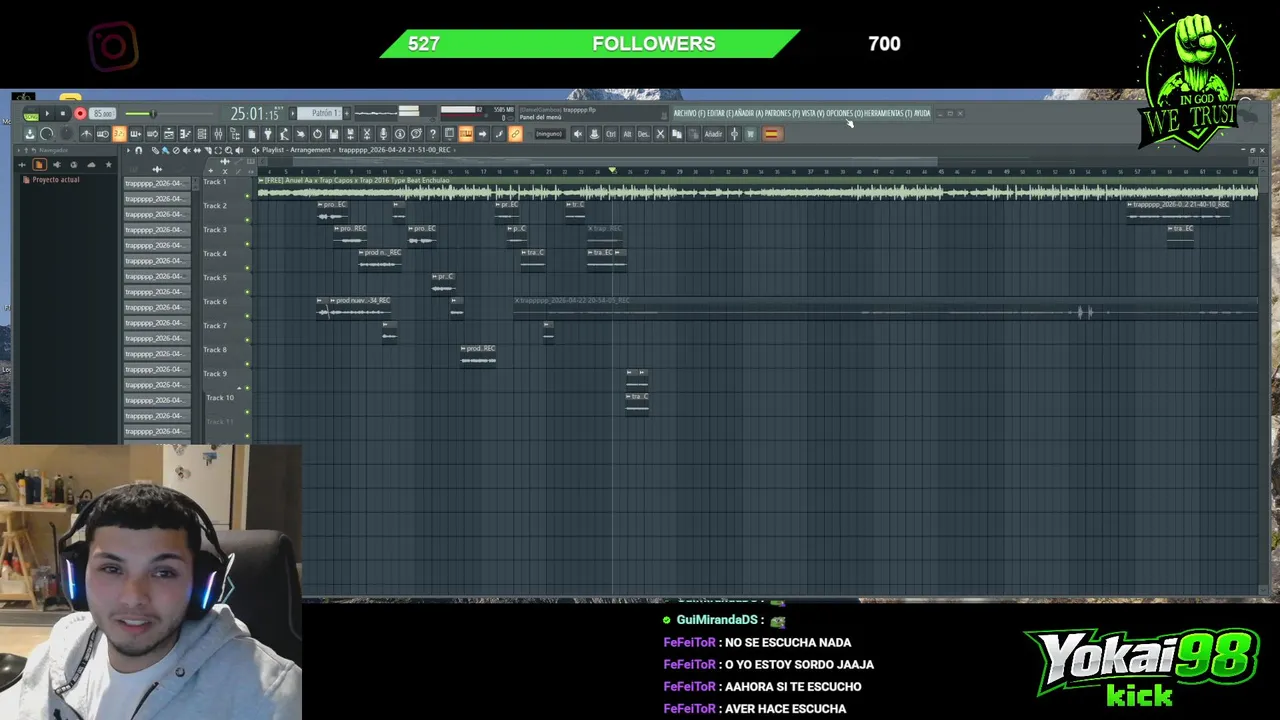Open the Patrón 1 pattern selector
Viewport: 1280px width, 720px height.
click(320, 113)
